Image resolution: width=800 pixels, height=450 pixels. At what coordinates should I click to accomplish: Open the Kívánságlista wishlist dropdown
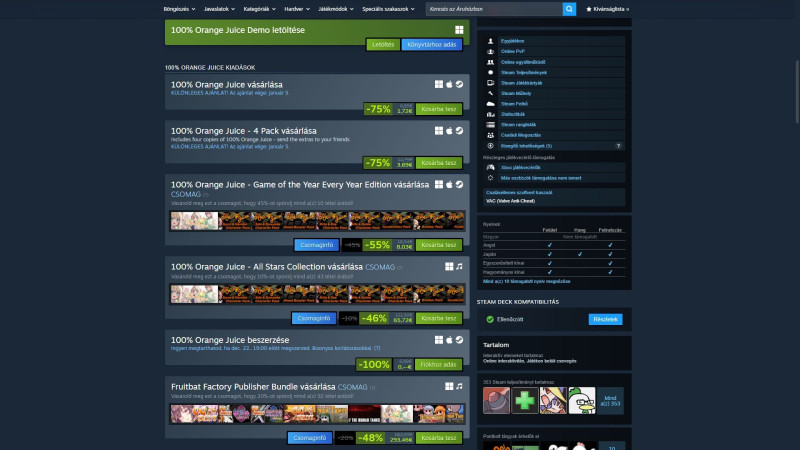(x=608, y=9)
